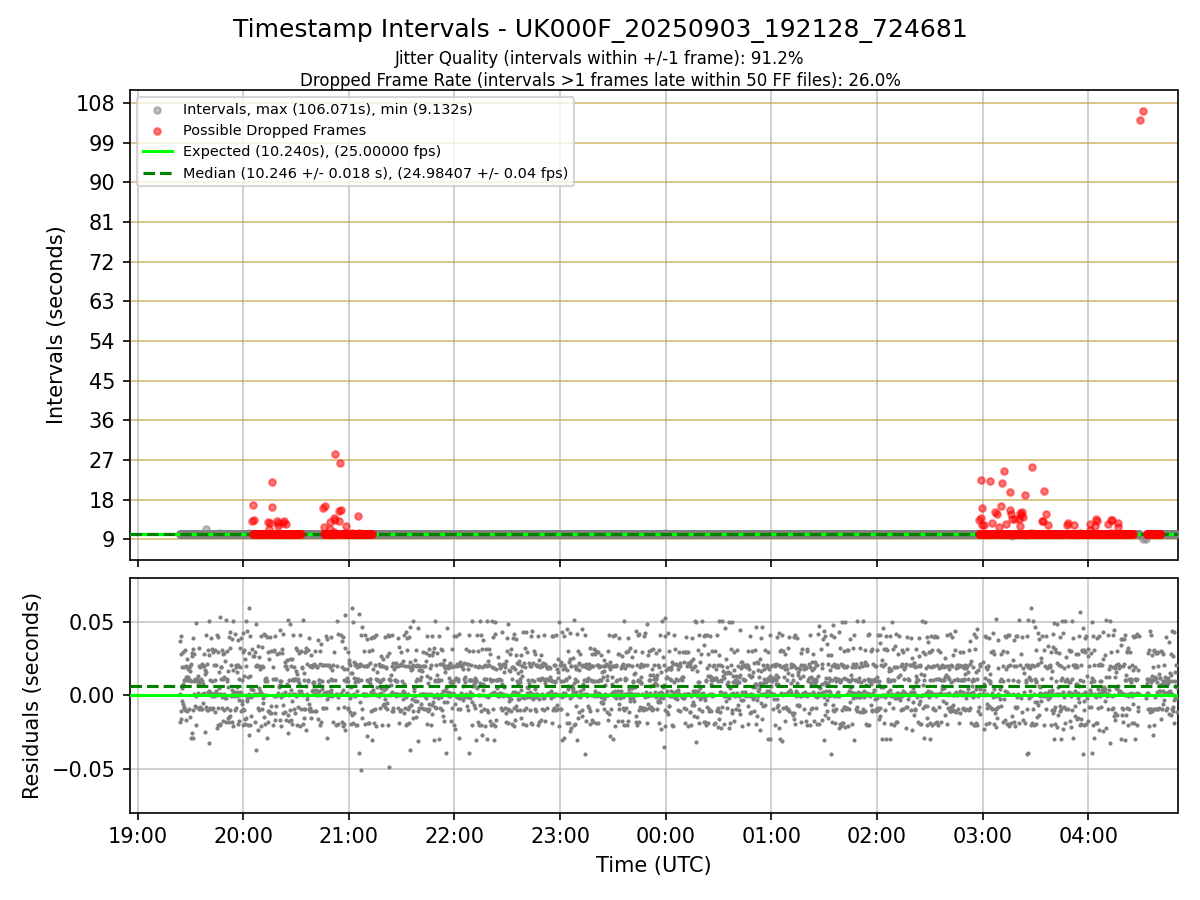Select the Jitter Quality 91.2% subtitle line
The image size is (1200, 900).
pyautogui.click(x=599, y=58)
